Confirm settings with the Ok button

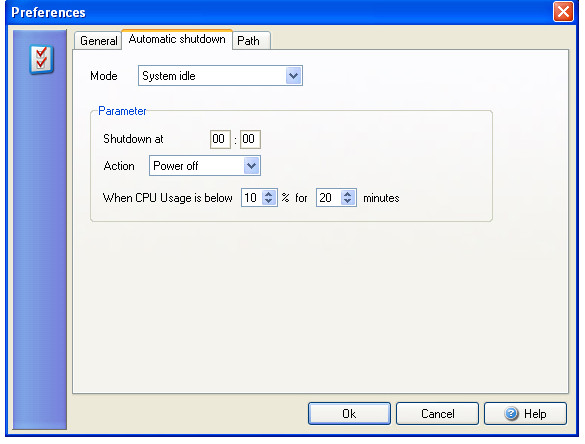(x=349, y=413)
